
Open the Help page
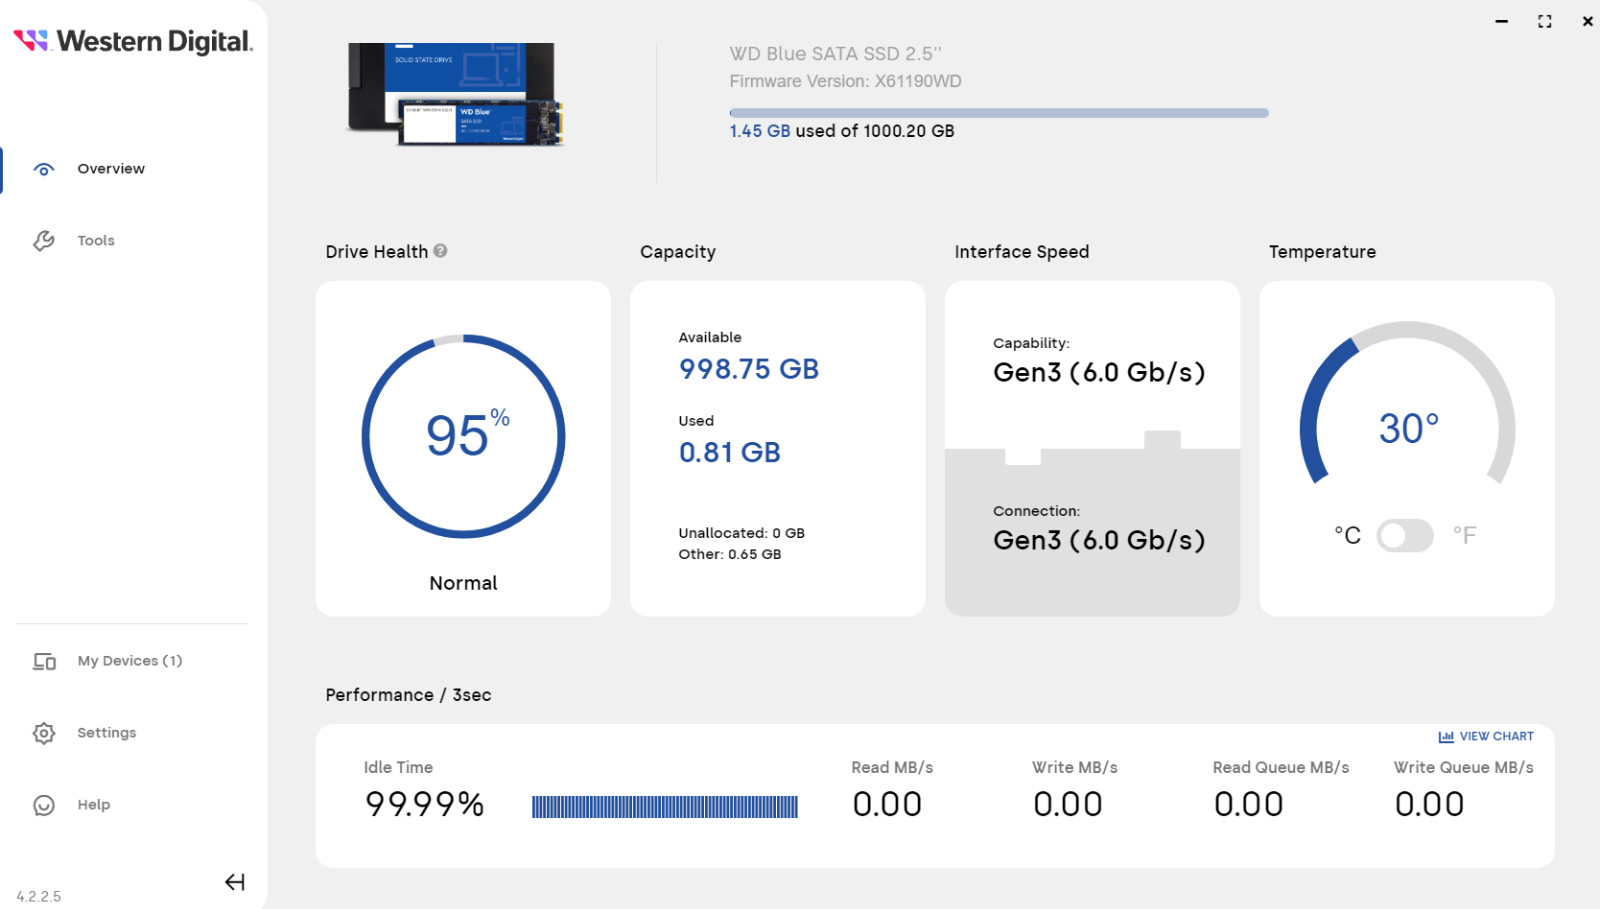pyautogui.click(x=94, y=805)
